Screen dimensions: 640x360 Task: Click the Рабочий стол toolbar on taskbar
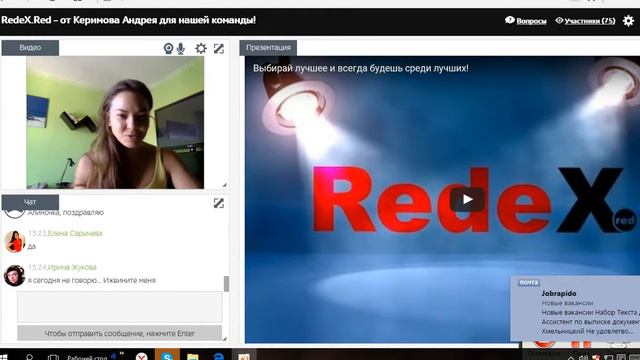(x=87, y=358)
